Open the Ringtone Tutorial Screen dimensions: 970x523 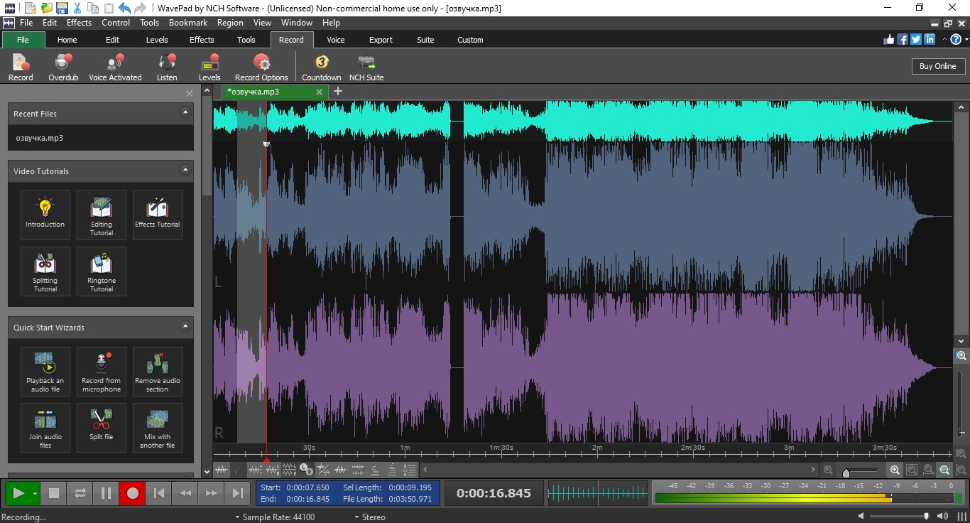click(101, 270)
